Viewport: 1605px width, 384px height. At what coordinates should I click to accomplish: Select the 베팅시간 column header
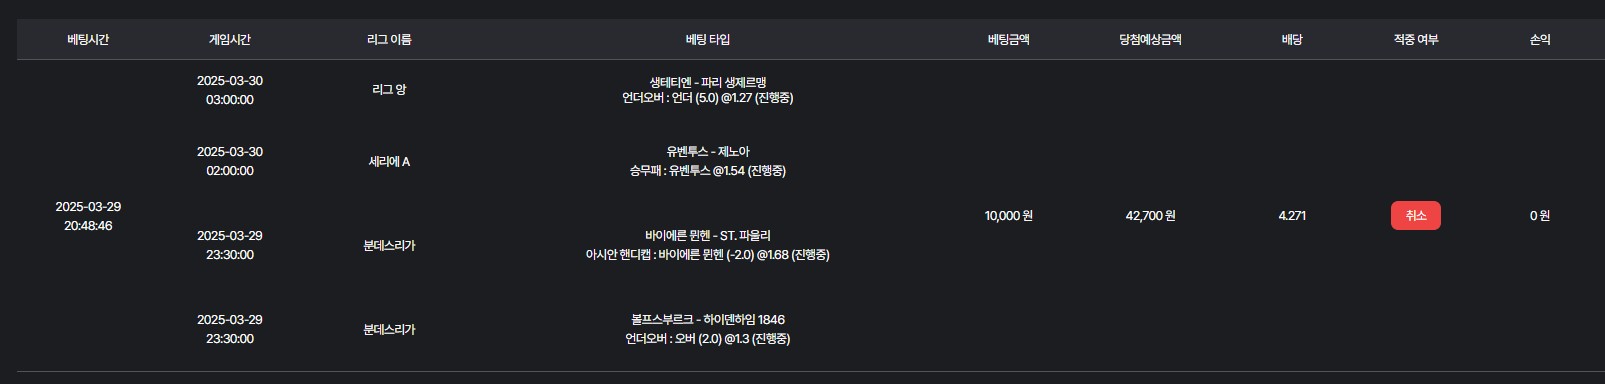pyautogui.click(x=88, y=39)
